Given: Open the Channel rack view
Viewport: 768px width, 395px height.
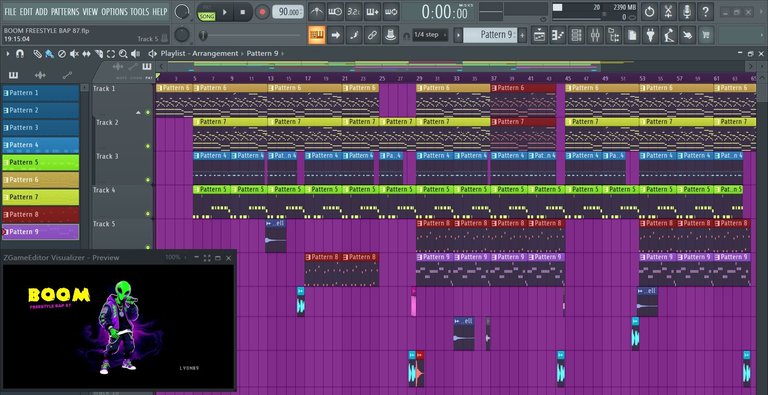Looking at the screenshot, I should 576,35.
